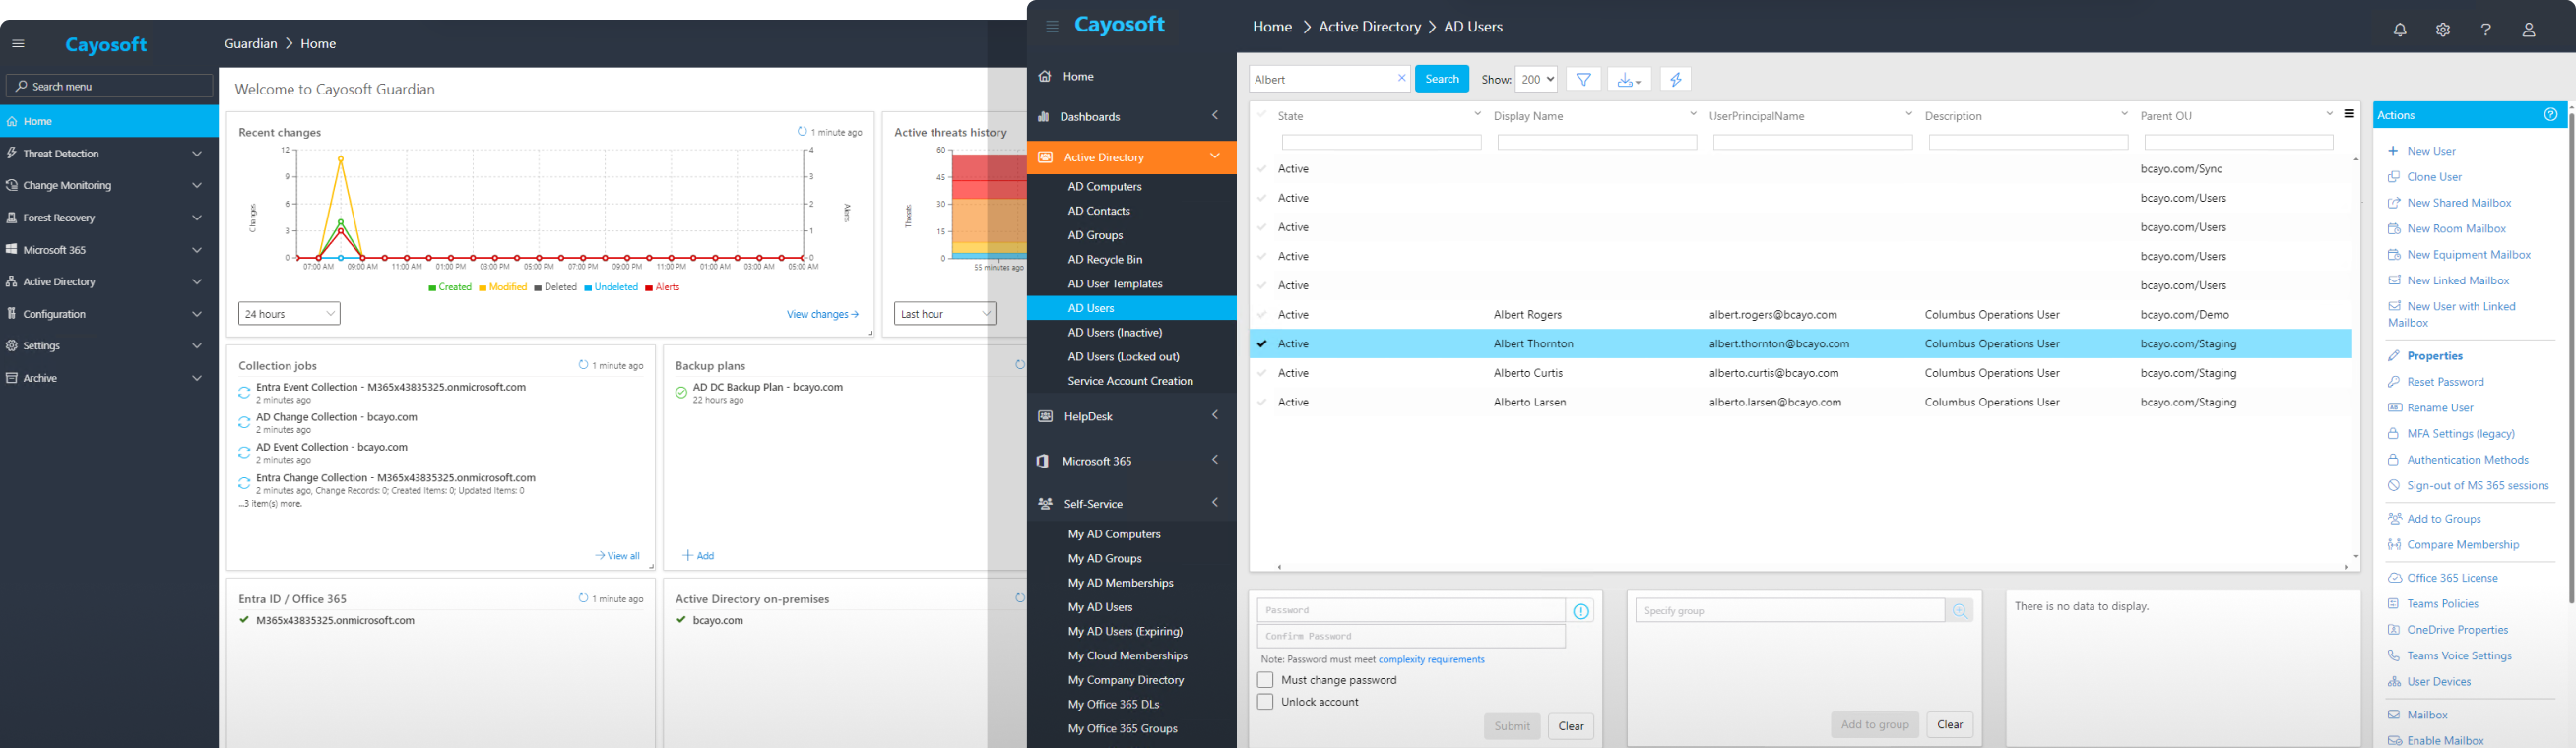Check the Must change password box

click(1265, 680)
